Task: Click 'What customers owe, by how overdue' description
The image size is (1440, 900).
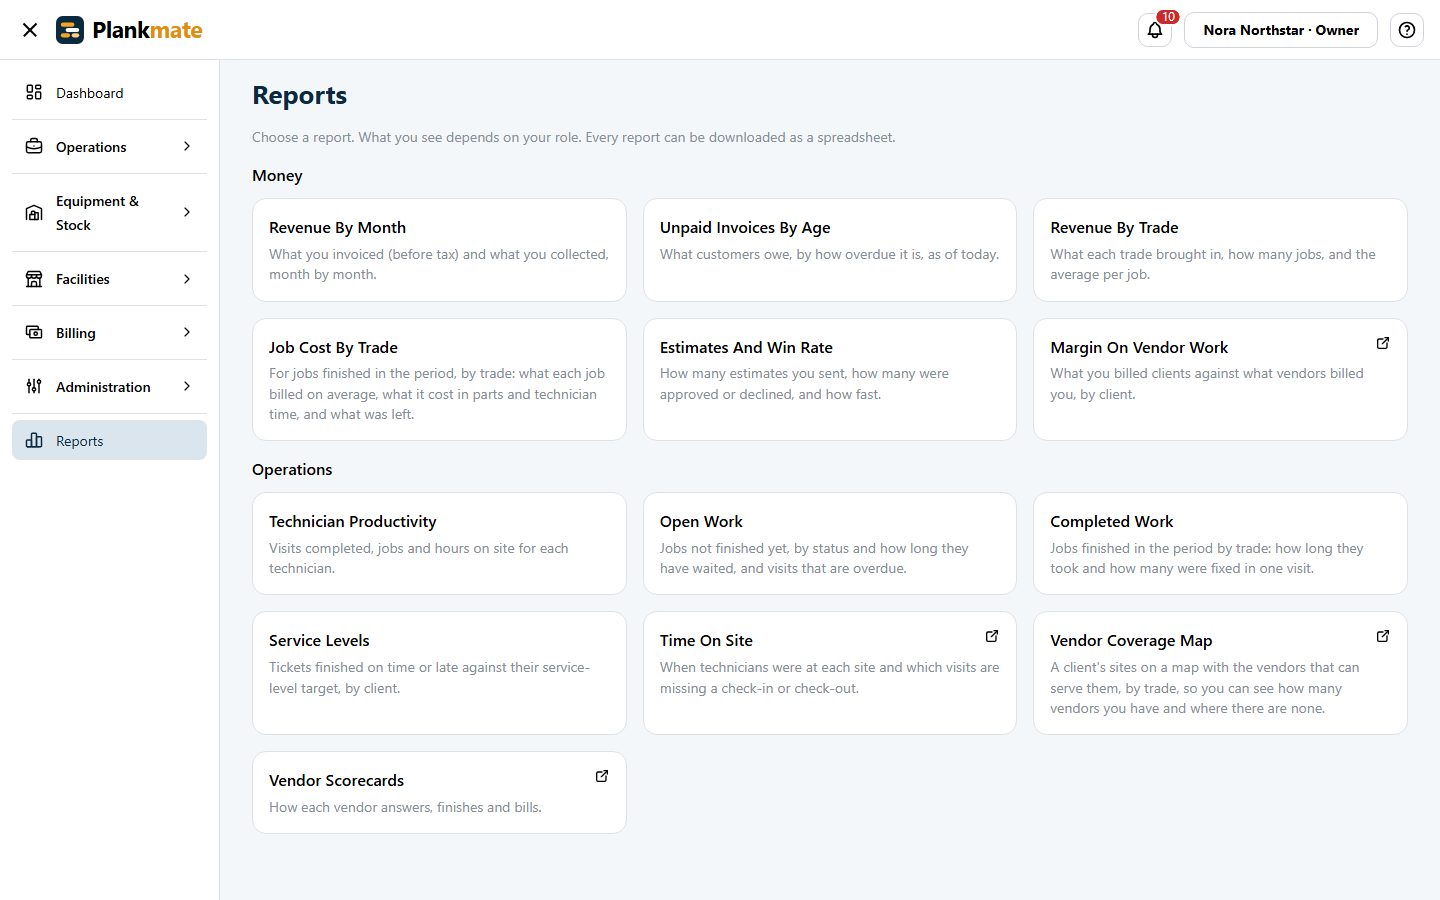Action: pyautogui.click(x=829, y=254)
